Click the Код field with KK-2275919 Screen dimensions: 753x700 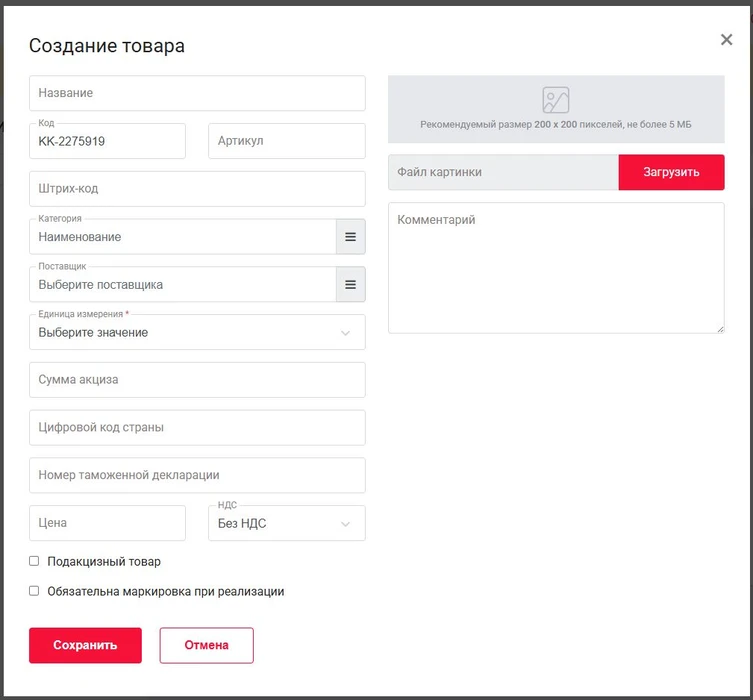tap(107, 142)
